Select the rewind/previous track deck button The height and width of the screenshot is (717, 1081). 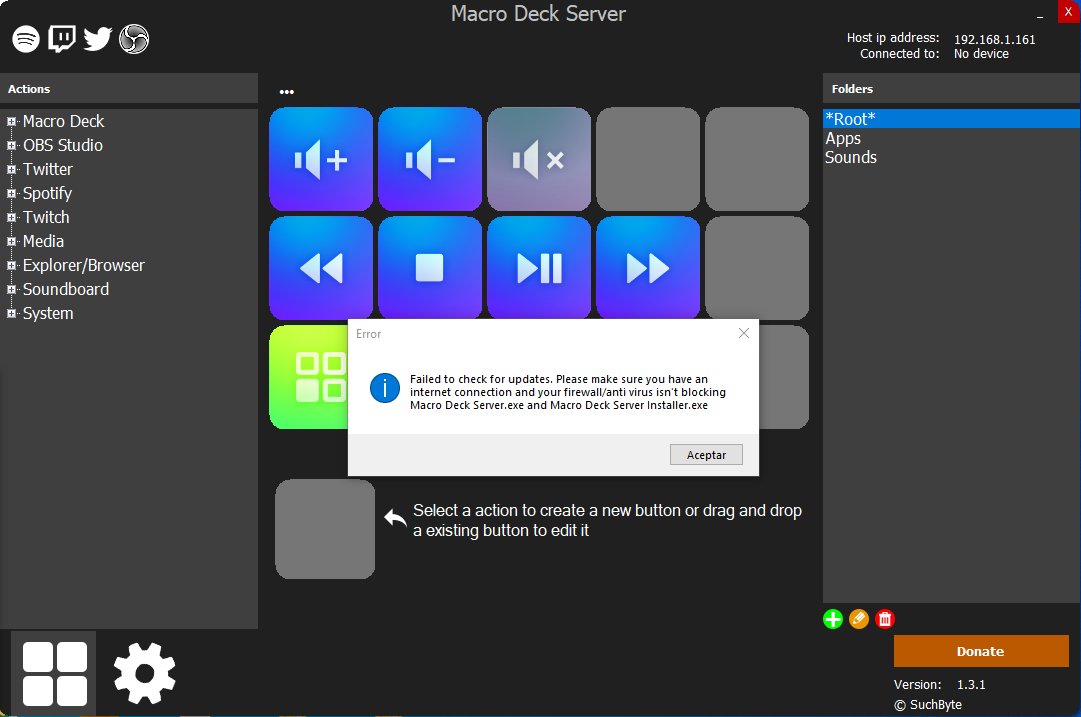[321, 268]
